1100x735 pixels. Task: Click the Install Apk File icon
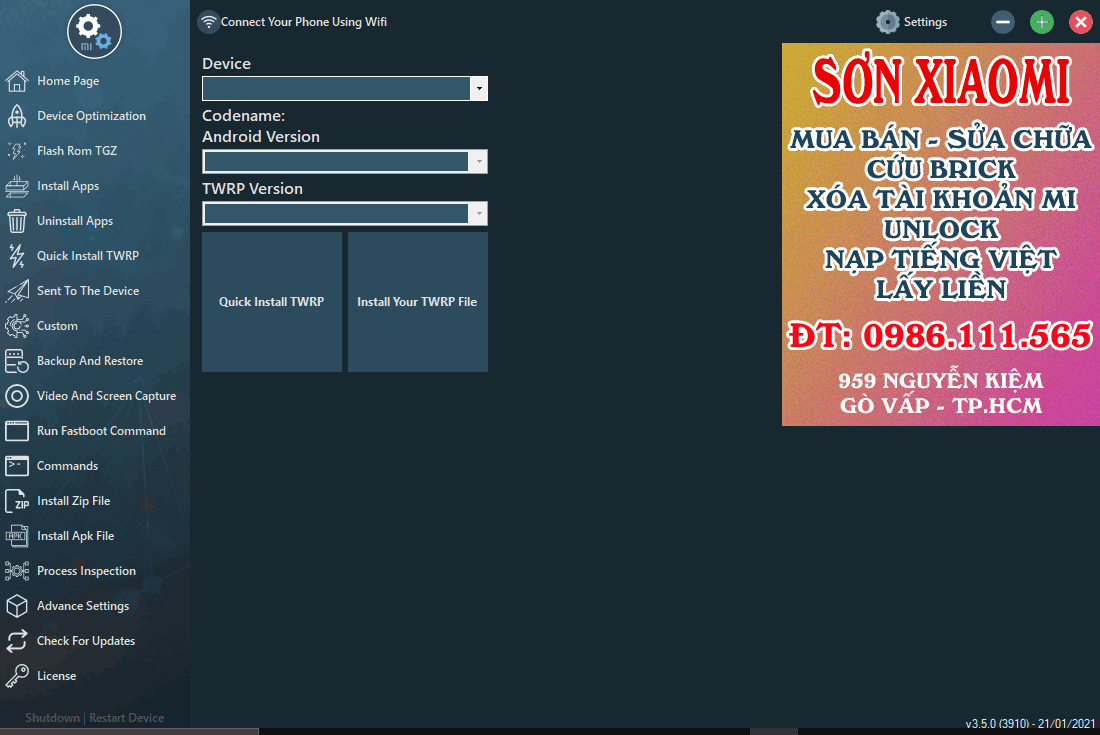click(17, 536)
